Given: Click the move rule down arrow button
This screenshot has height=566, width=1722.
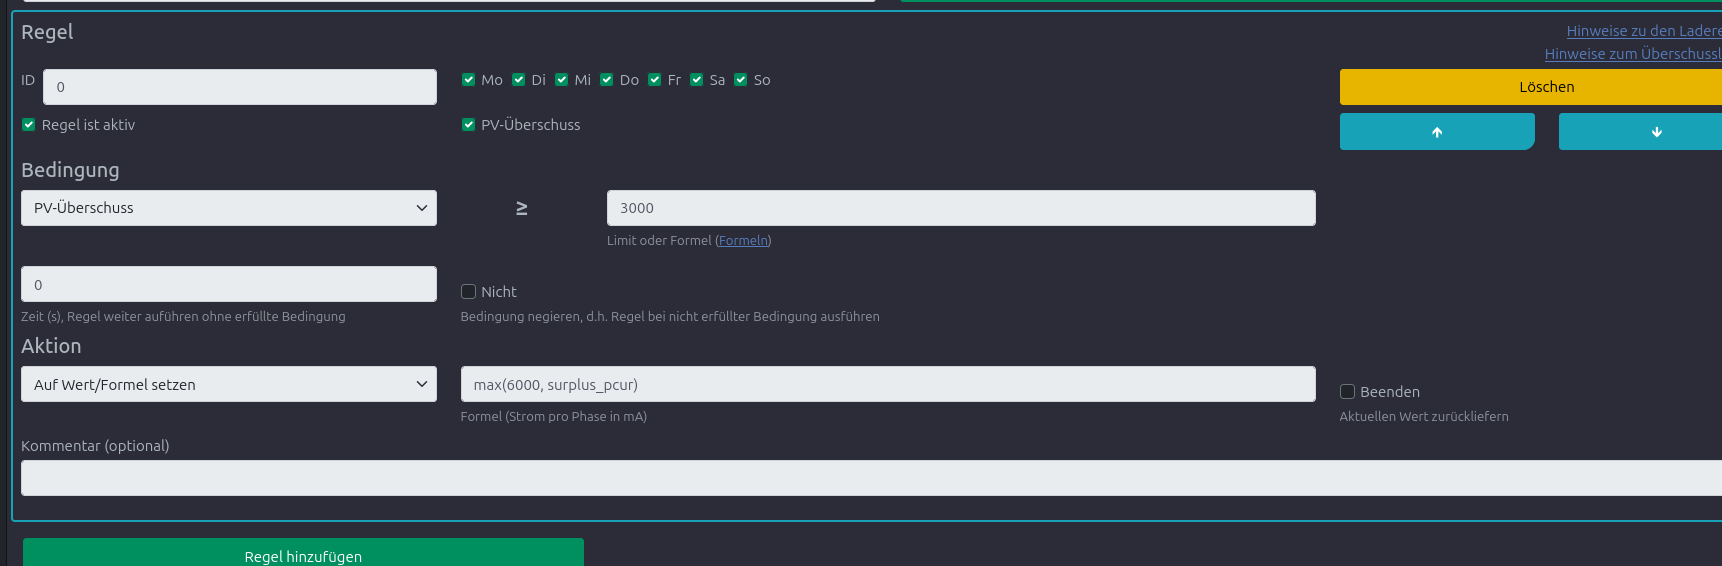Looking at the screenshot, I should pos(1640,132).
